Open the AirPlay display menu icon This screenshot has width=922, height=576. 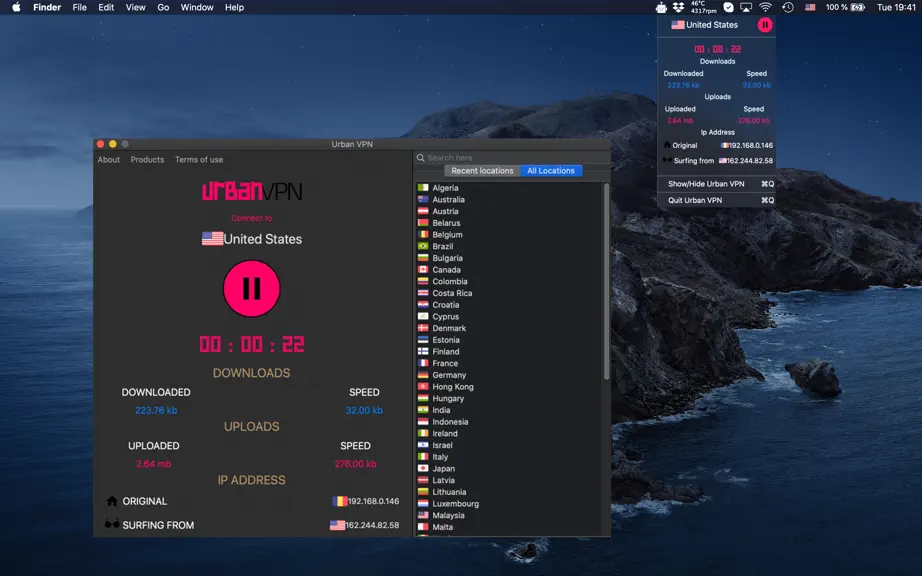click(746, 8)
